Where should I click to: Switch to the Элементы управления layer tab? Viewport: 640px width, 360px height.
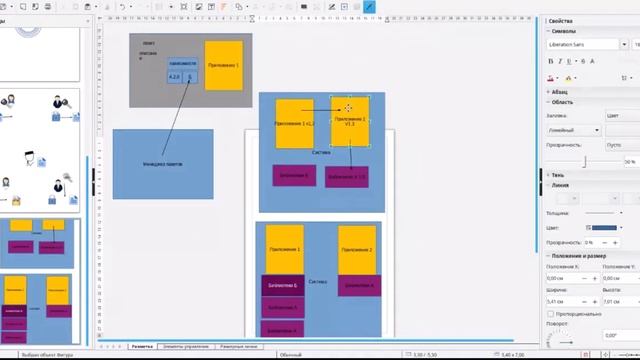(186, 346)
